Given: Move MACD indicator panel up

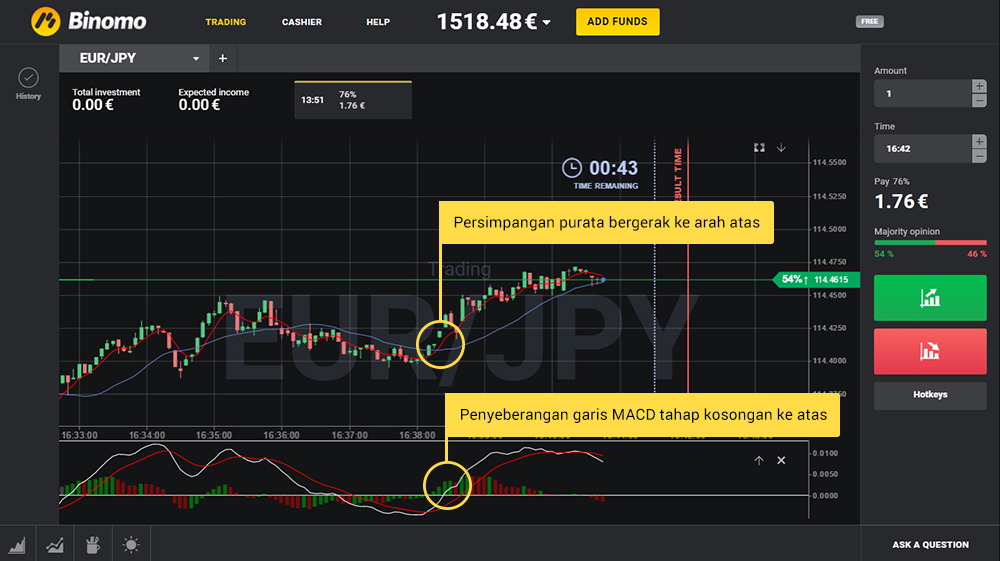Looking at the screenshot, I should coord(759,460).
